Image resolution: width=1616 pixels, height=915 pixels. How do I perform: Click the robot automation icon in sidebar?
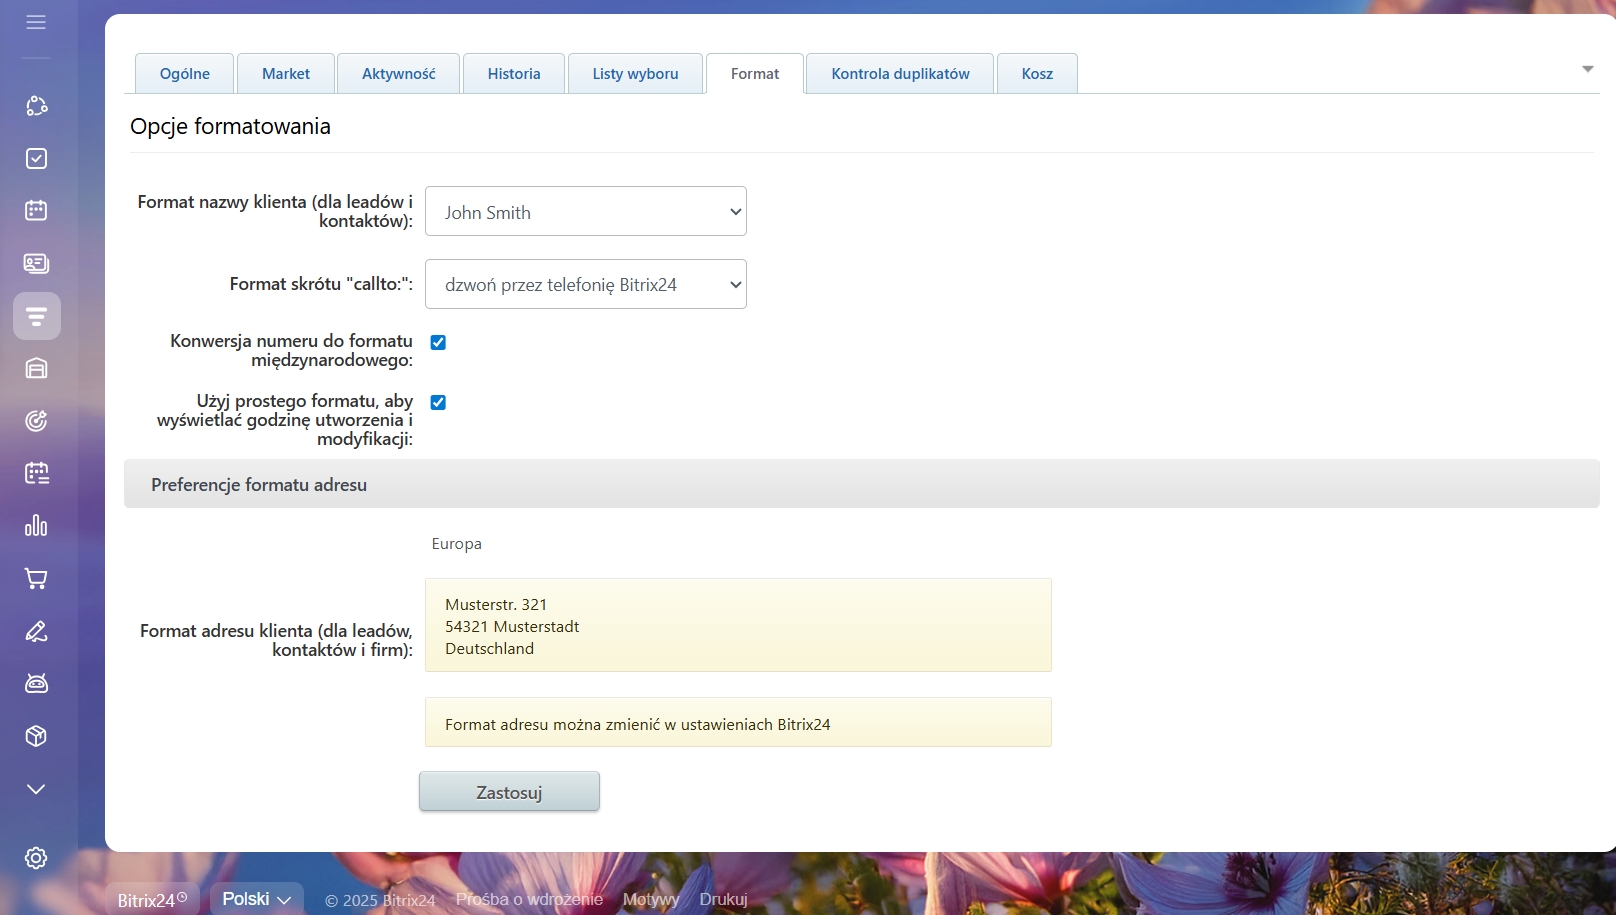point(36,684)
